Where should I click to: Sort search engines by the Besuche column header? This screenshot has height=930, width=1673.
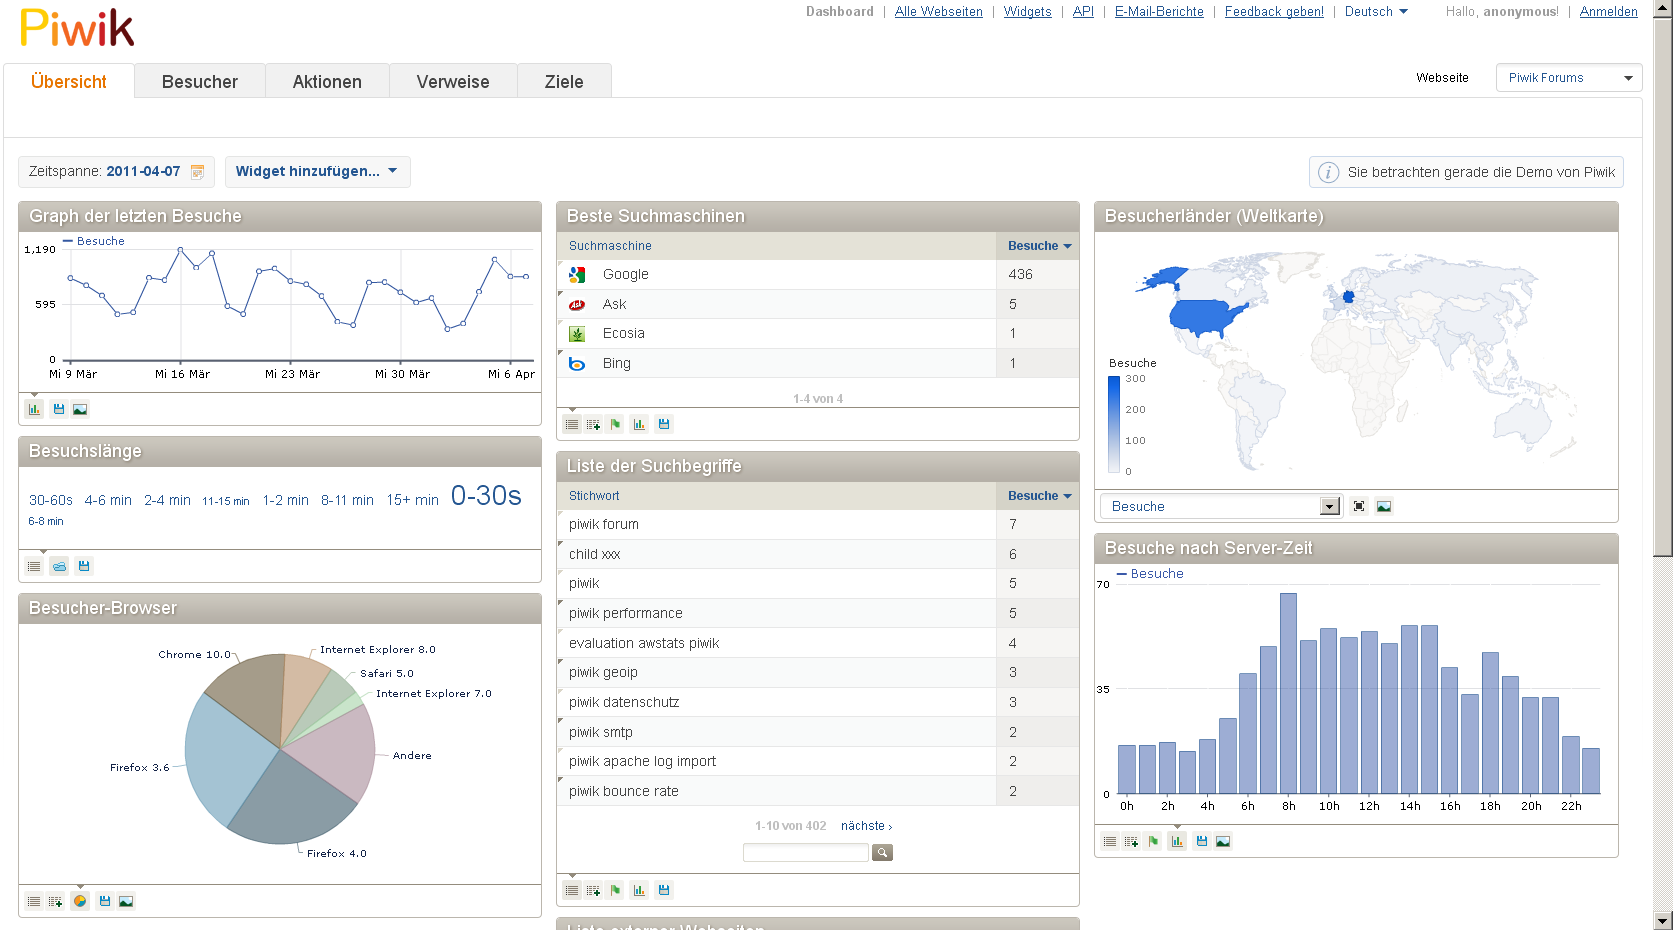click(x=1038, y=246)
